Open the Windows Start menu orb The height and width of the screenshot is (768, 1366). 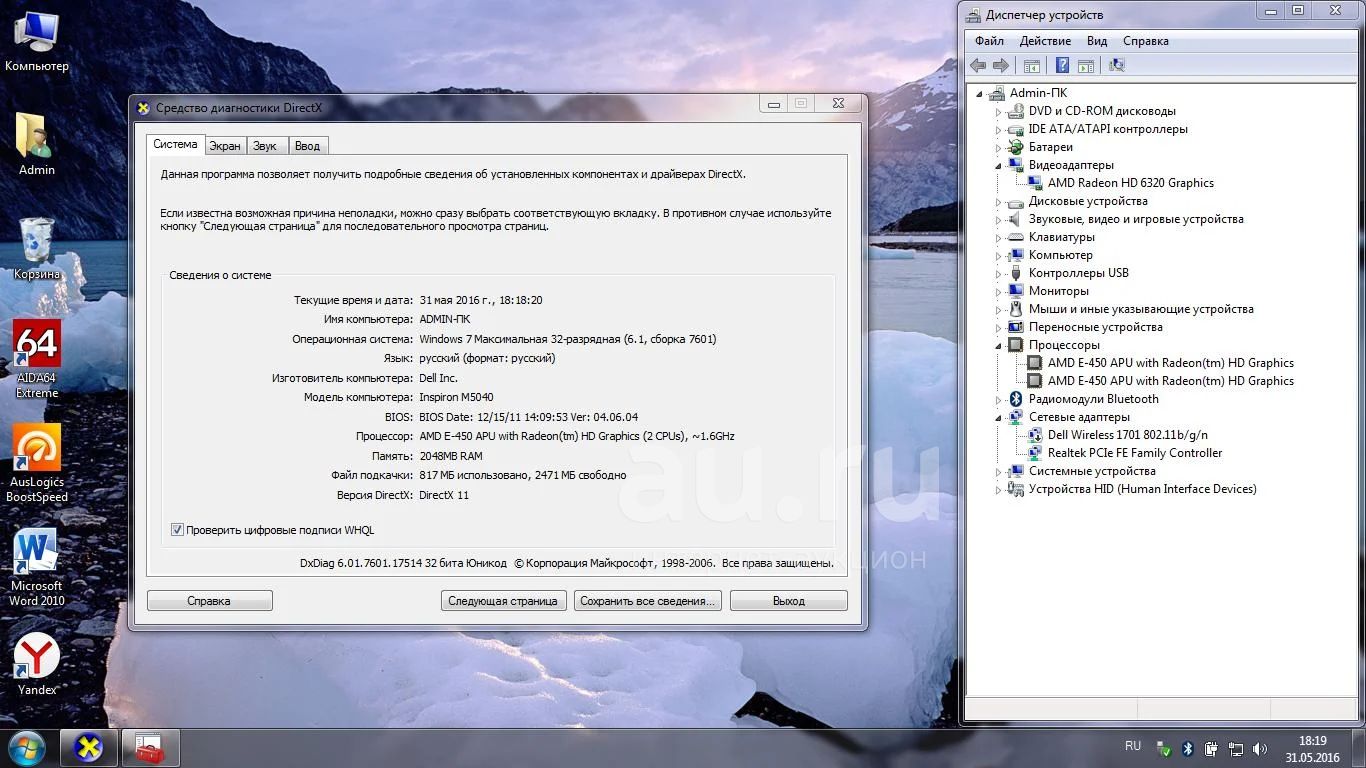(27, 747)
